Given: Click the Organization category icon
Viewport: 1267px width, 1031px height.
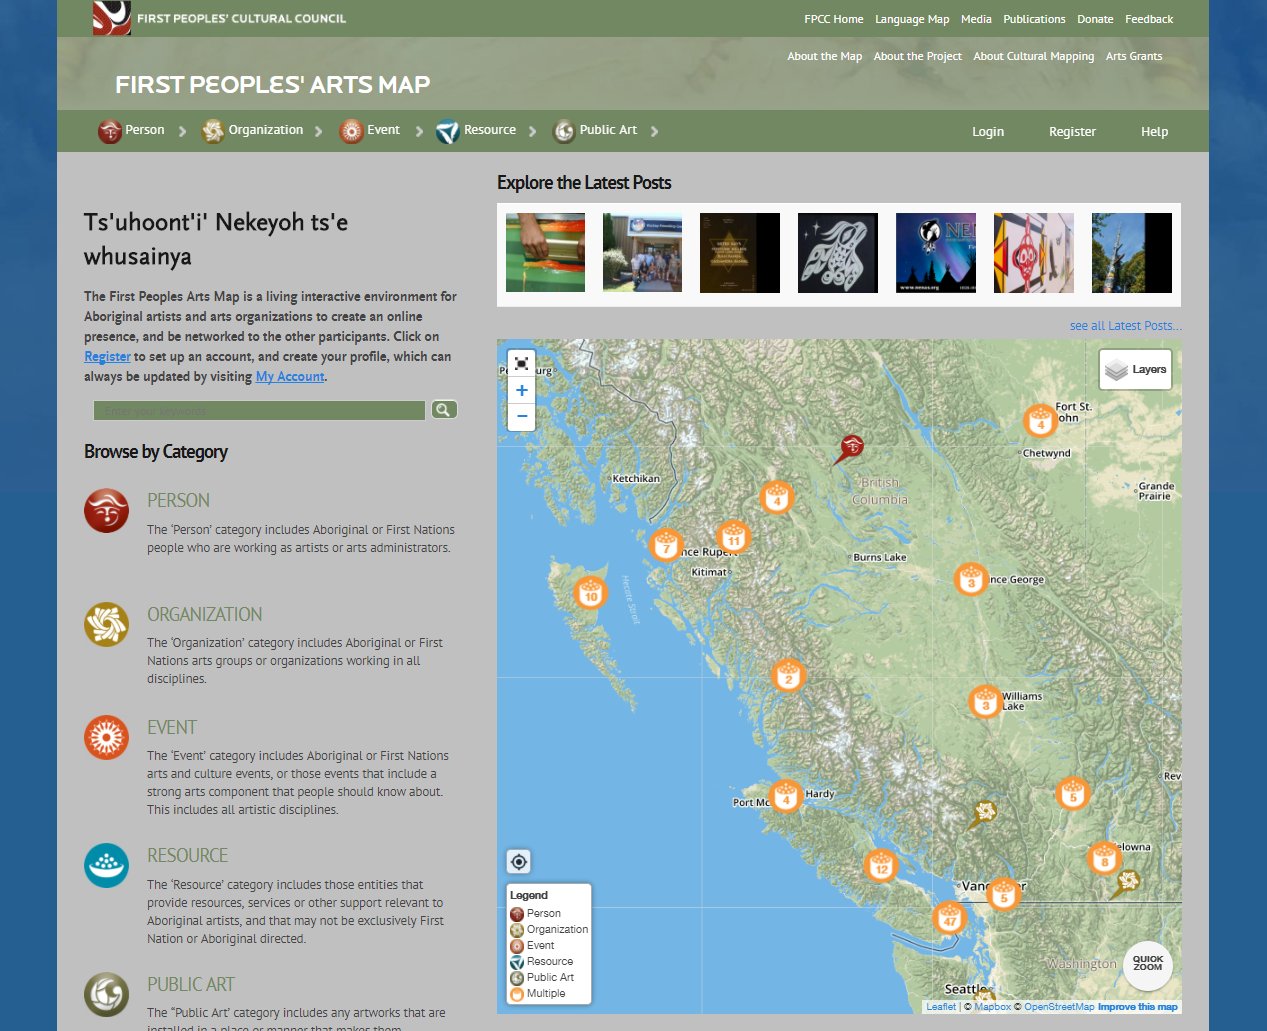Looking at the screenshot, I should click(212, 130).
